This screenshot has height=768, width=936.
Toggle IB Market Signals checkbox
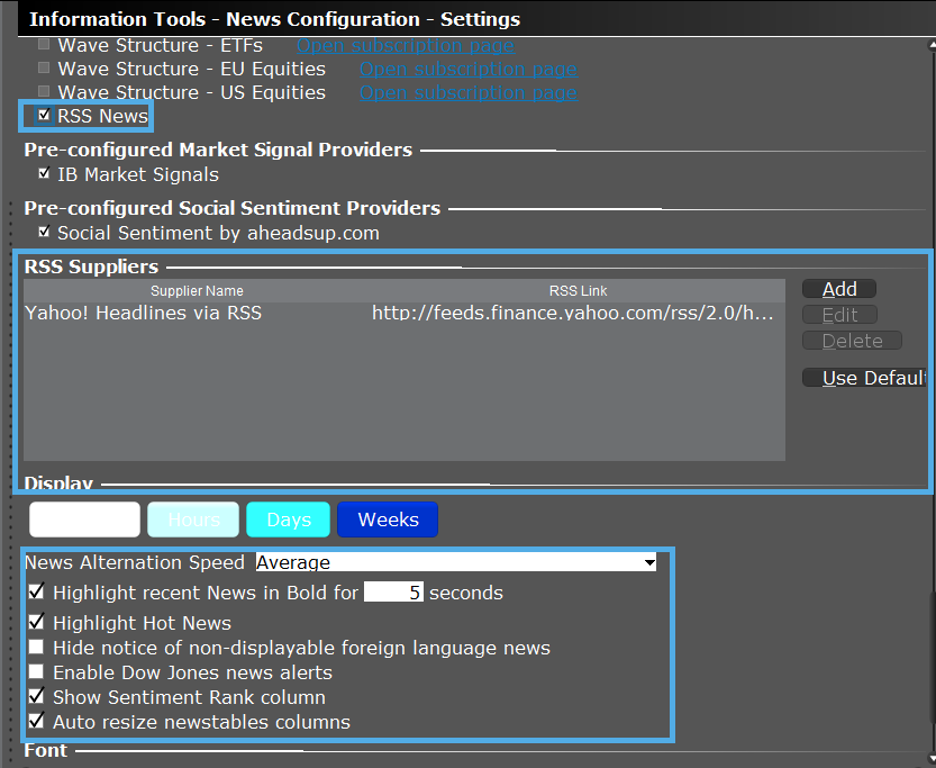[44, 174]
